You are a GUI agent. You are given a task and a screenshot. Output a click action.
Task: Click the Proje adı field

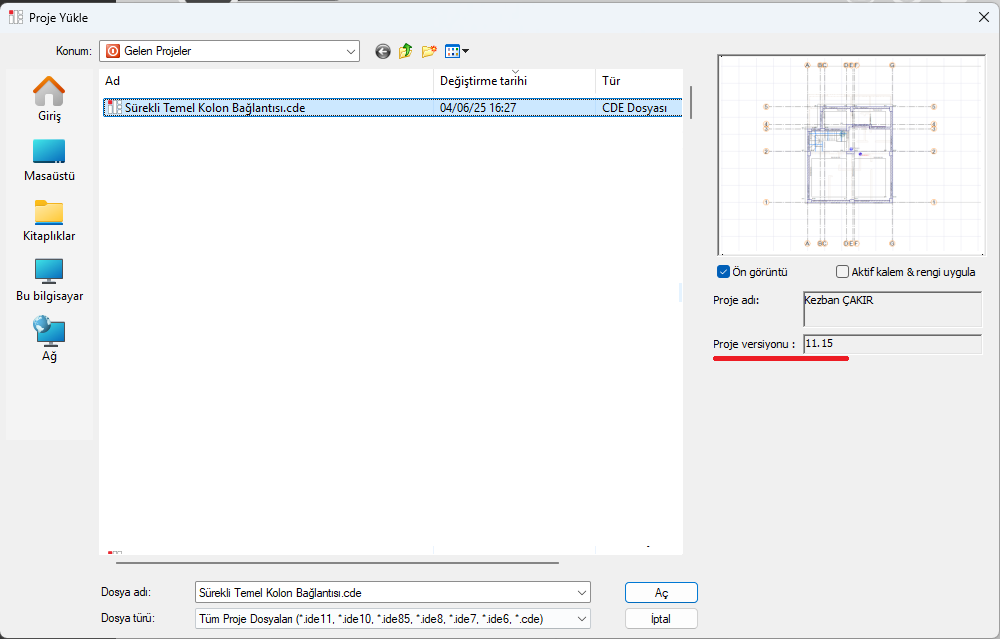click(x=892, y=309)
